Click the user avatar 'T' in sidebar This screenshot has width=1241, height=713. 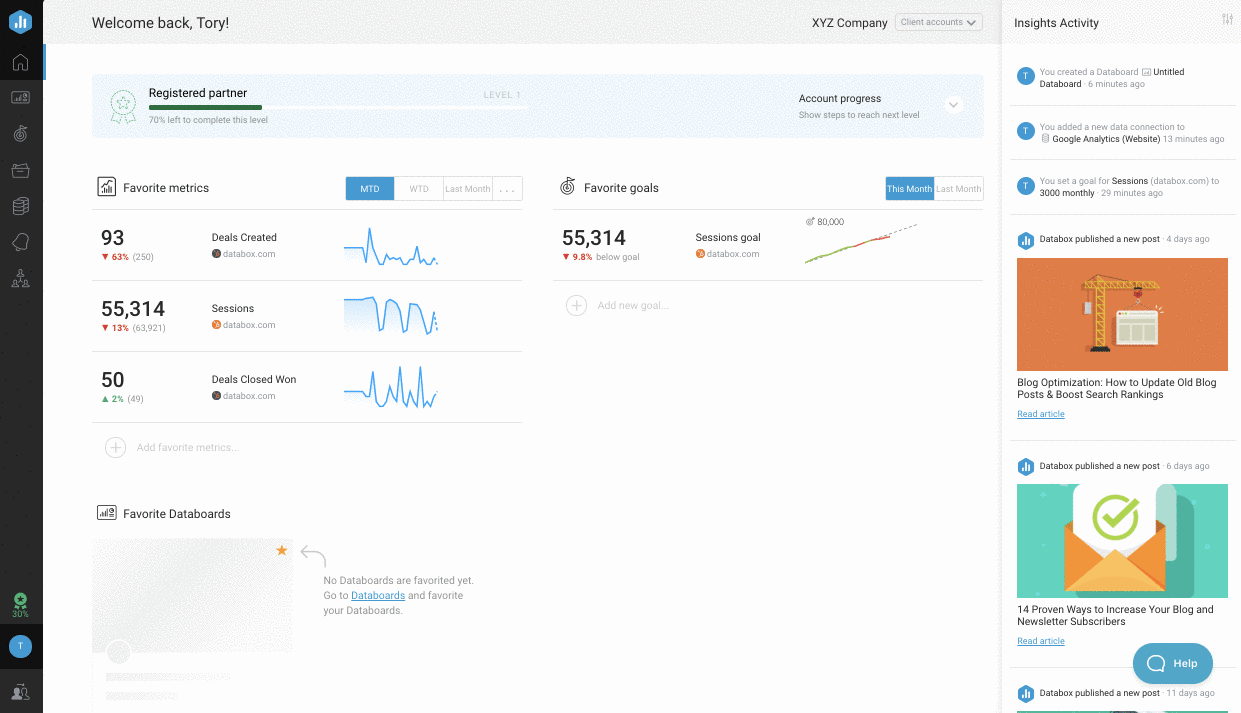pos(20,647)
